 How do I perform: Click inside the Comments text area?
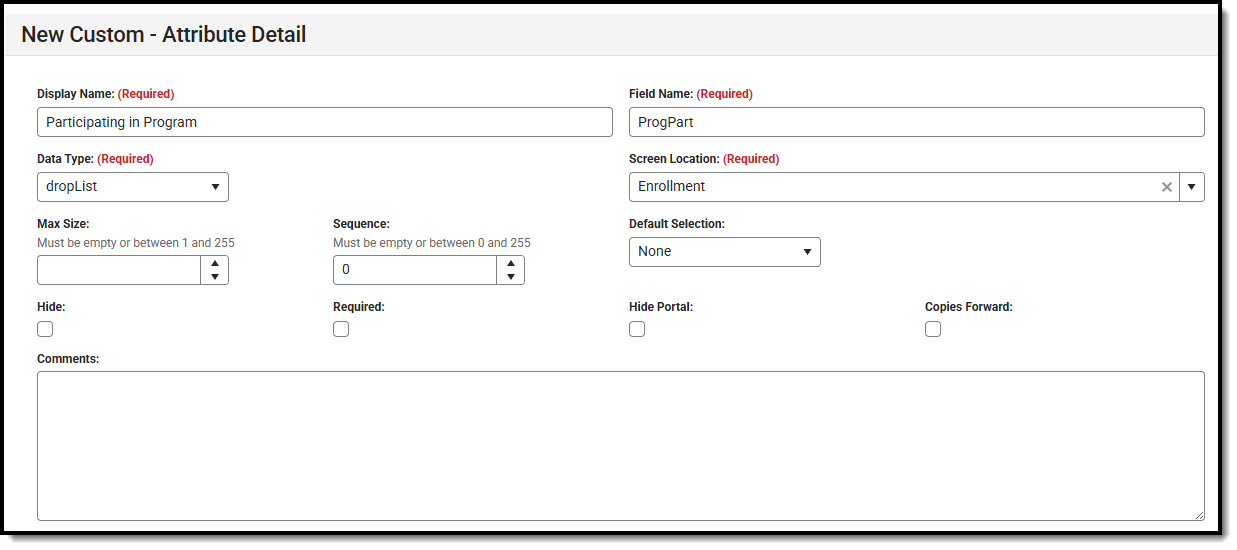click(620, 445)
